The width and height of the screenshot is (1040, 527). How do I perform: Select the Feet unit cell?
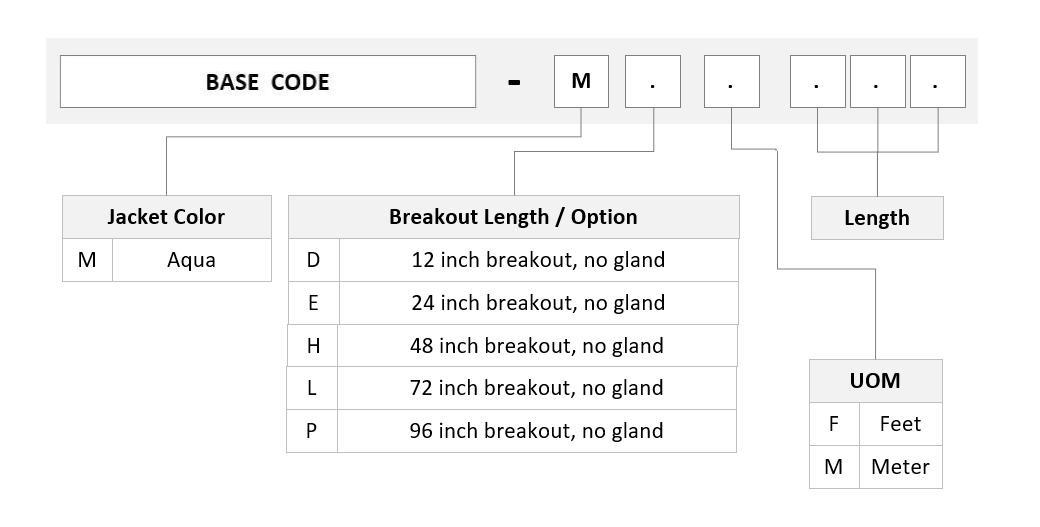(901, 424)
